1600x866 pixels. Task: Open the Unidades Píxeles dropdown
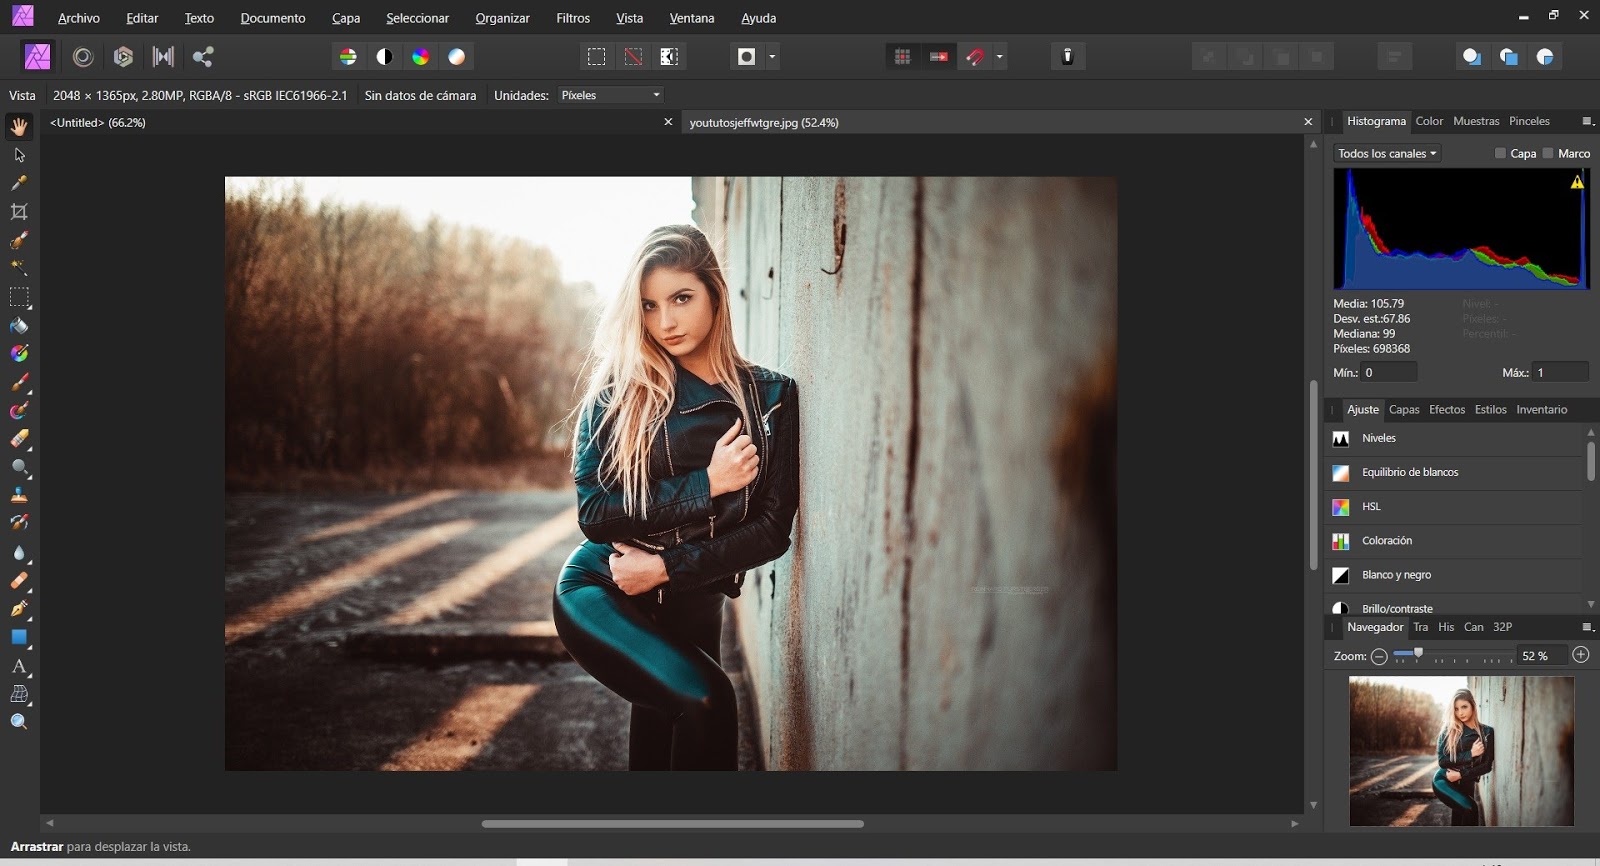click(611, 95)
